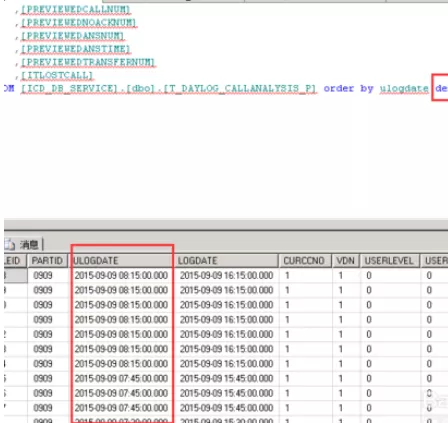This screenshot has height=423, width=448.
Task: Click the 'order by' keyword in query
Action: [x=348, y=89]
